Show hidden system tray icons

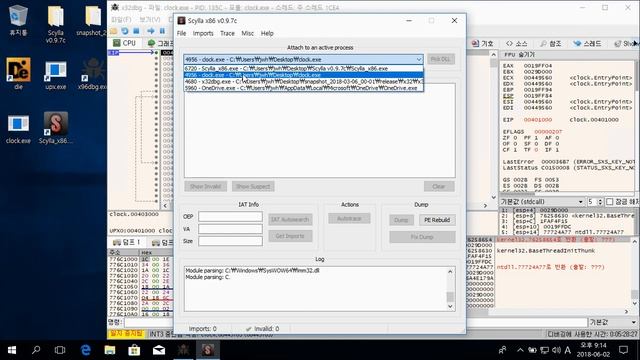[520, 350]
